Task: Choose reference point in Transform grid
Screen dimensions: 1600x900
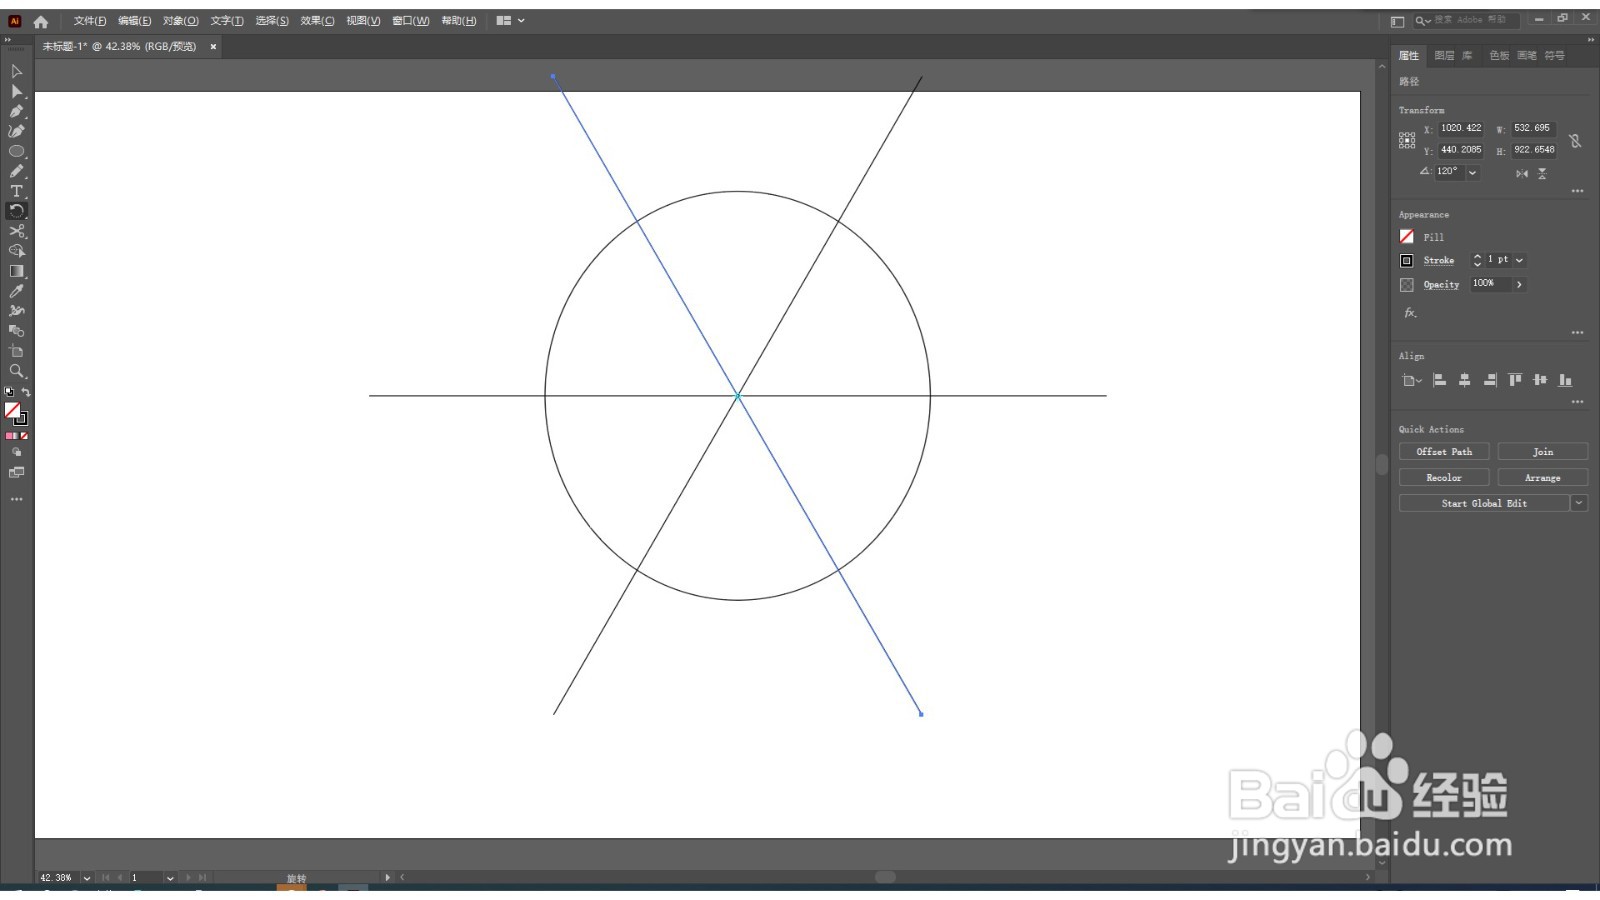Action: [x=1407, y=140]
